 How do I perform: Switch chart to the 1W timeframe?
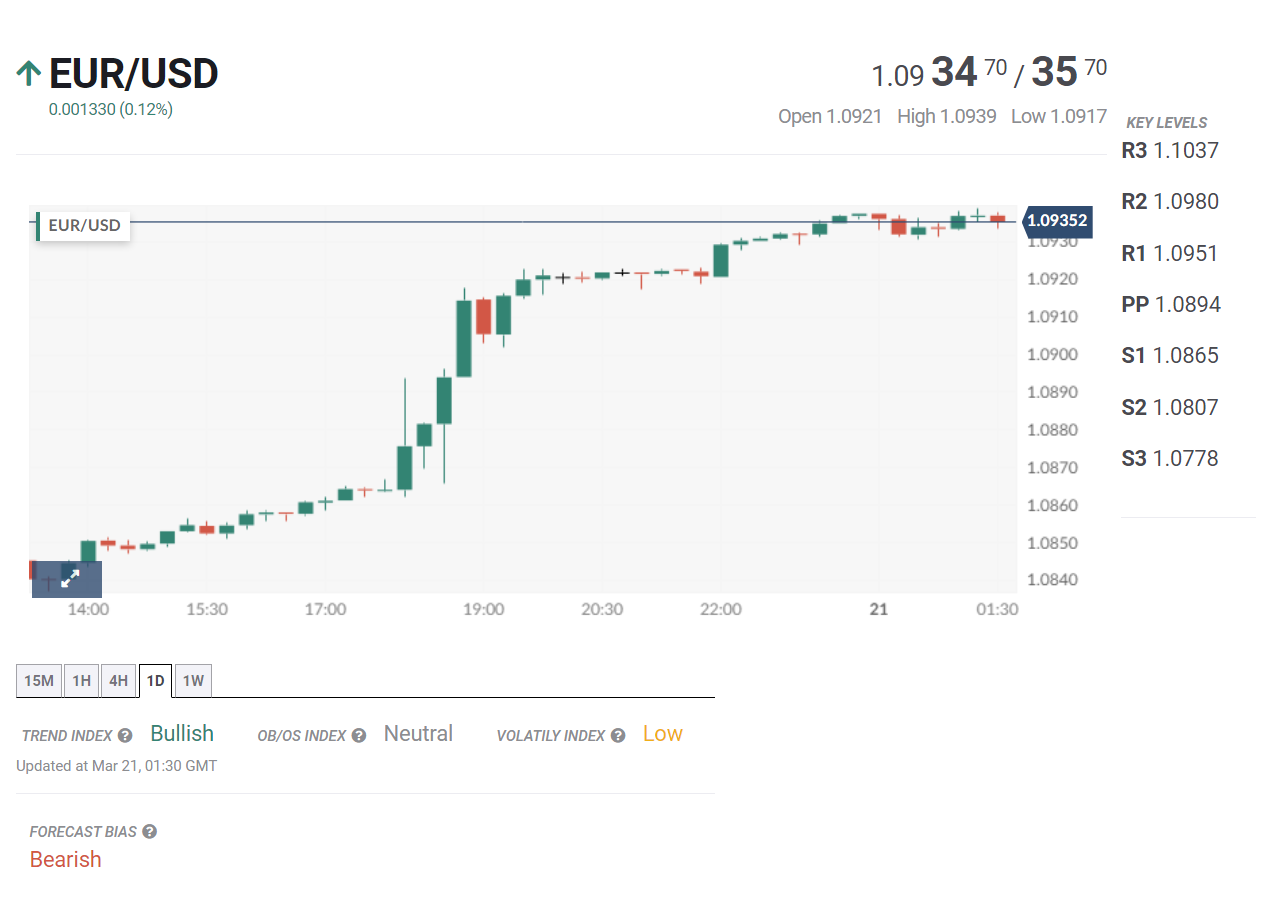[x=193, y=681]
